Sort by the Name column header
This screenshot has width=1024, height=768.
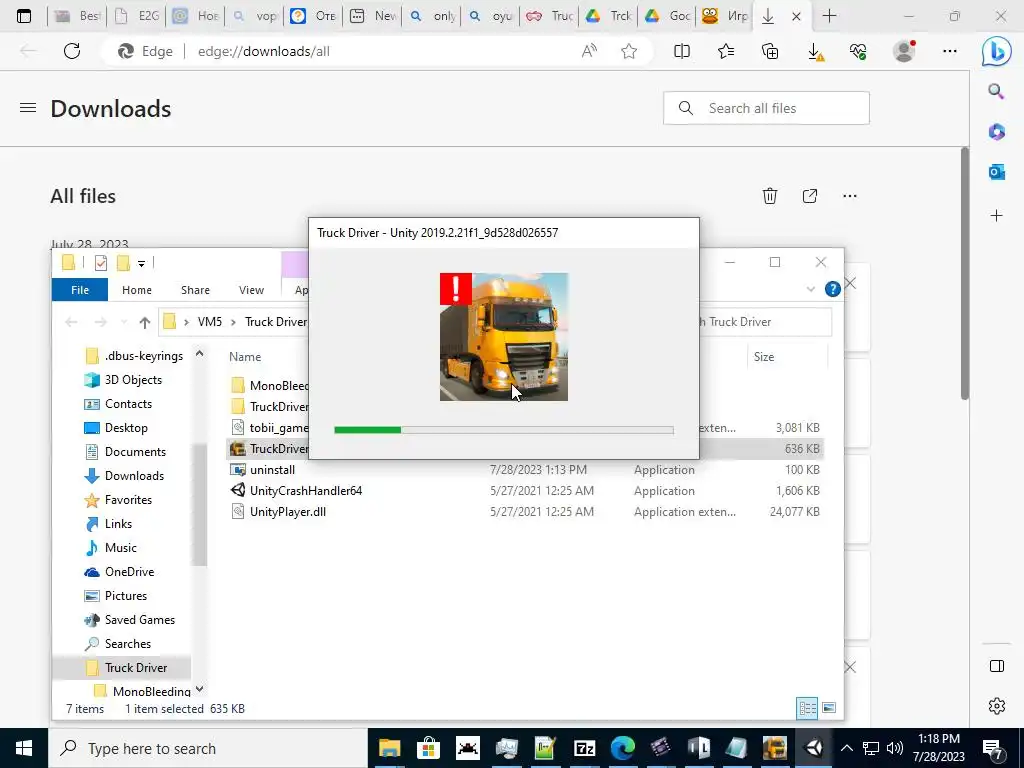coord(245,357)
